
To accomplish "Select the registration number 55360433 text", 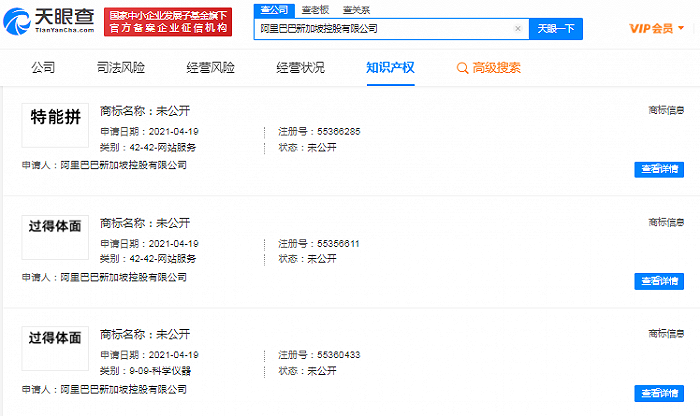I will coord(339,355).
